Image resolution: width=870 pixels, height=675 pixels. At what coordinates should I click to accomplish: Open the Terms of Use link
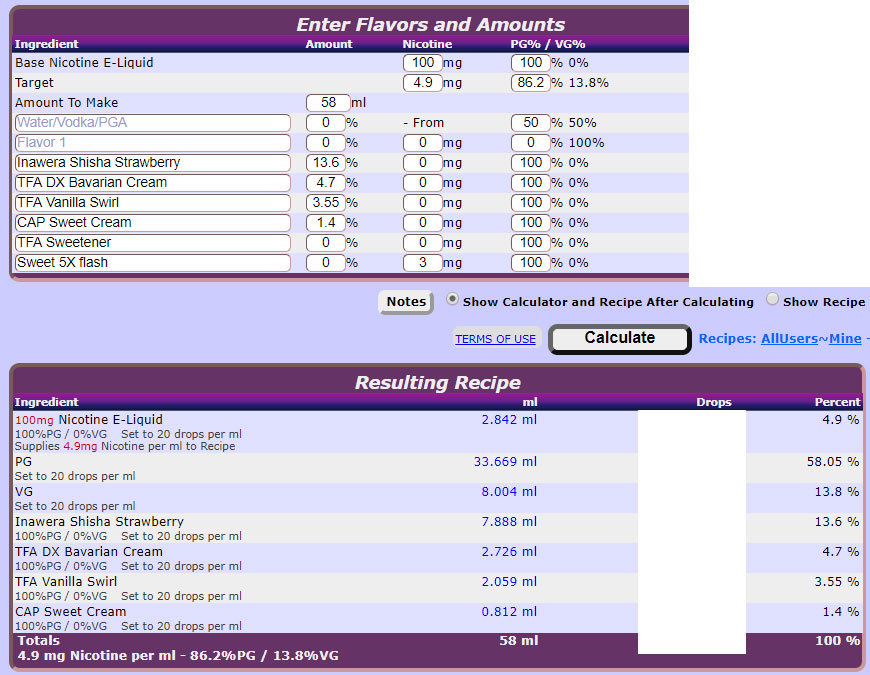point(495,339)
